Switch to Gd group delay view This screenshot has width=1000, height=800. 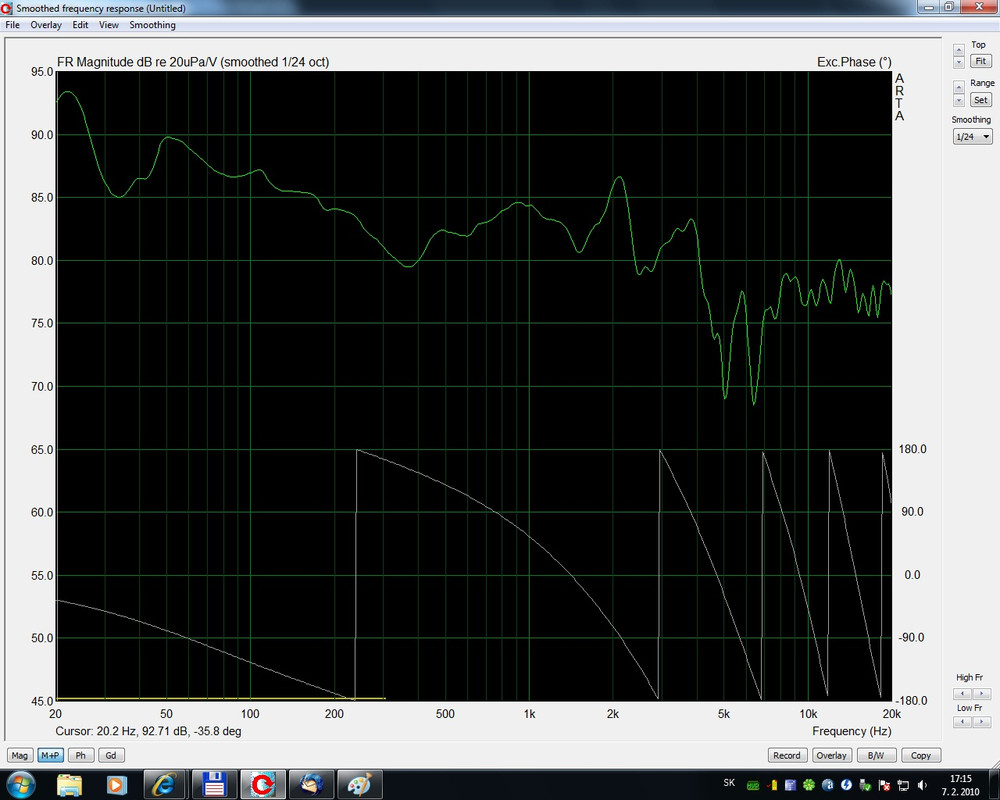coord(111,755)
